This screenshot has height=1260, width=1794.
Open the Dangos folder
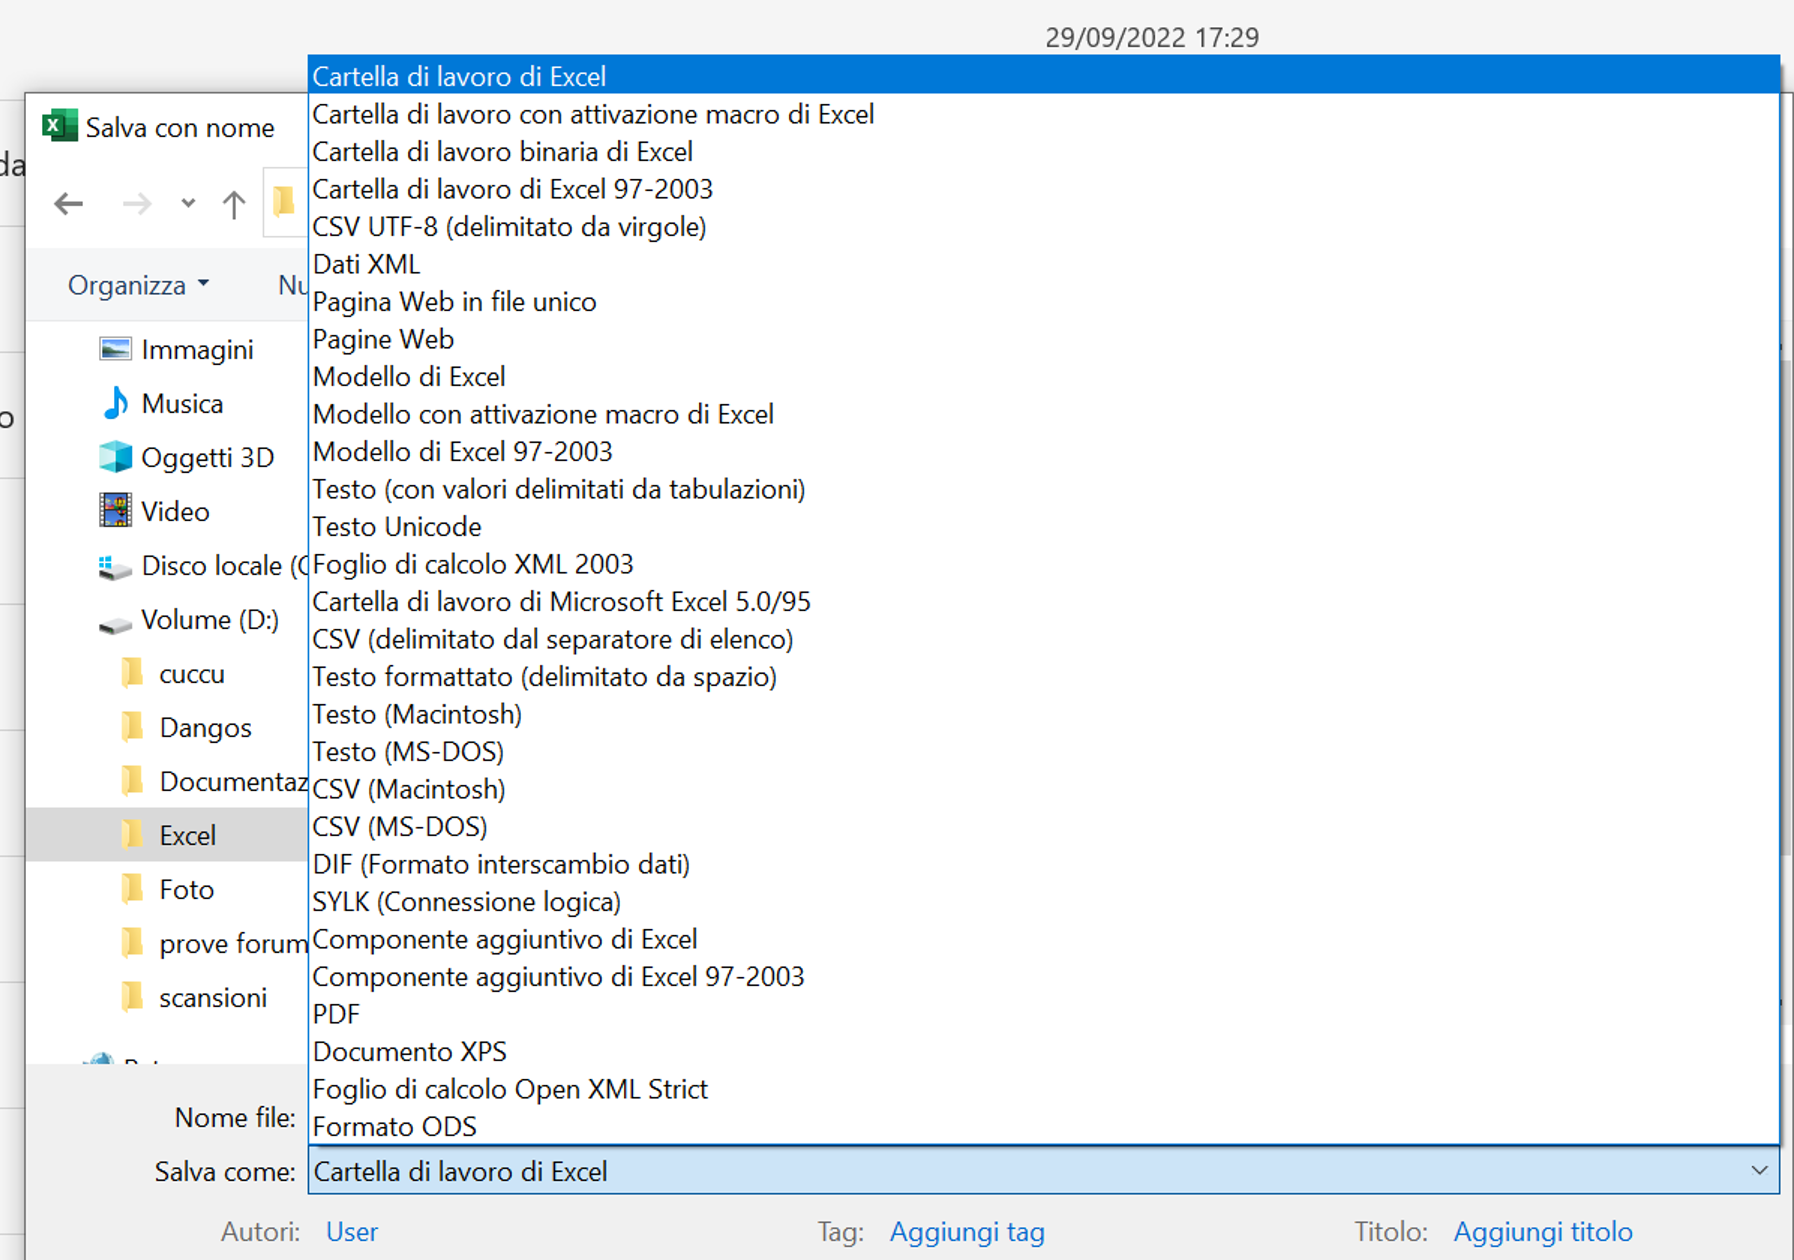pos(205,727)
